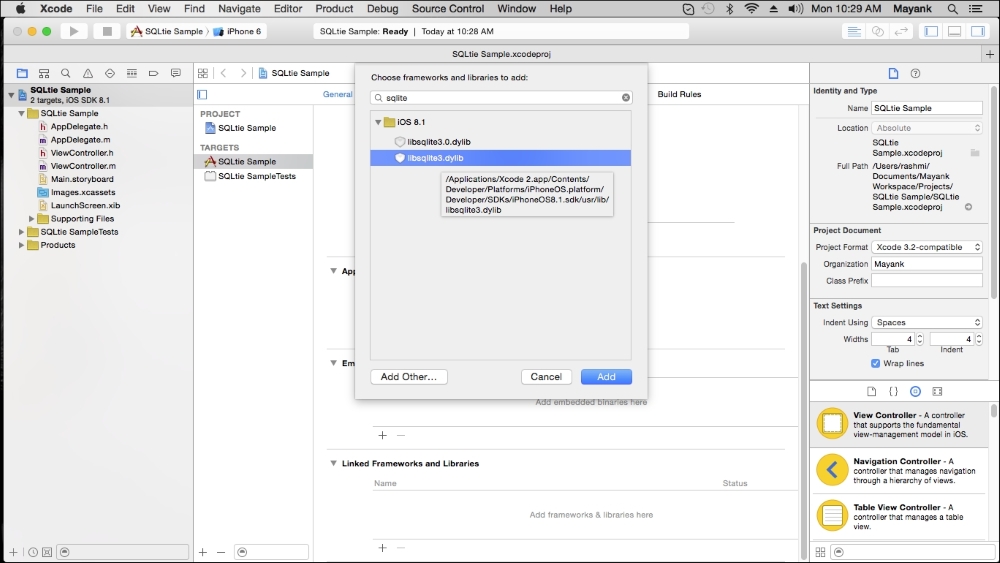Click the Add button in dialog
Screen dimensions: 1000x563
click(606, 377)
